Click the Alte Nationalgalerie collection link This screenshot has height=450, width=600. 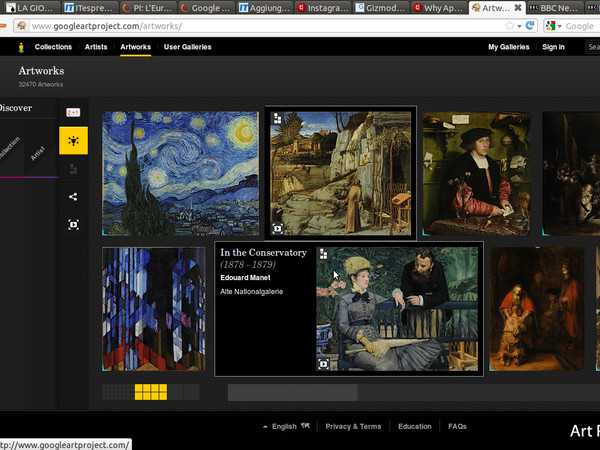coord(251,292)
